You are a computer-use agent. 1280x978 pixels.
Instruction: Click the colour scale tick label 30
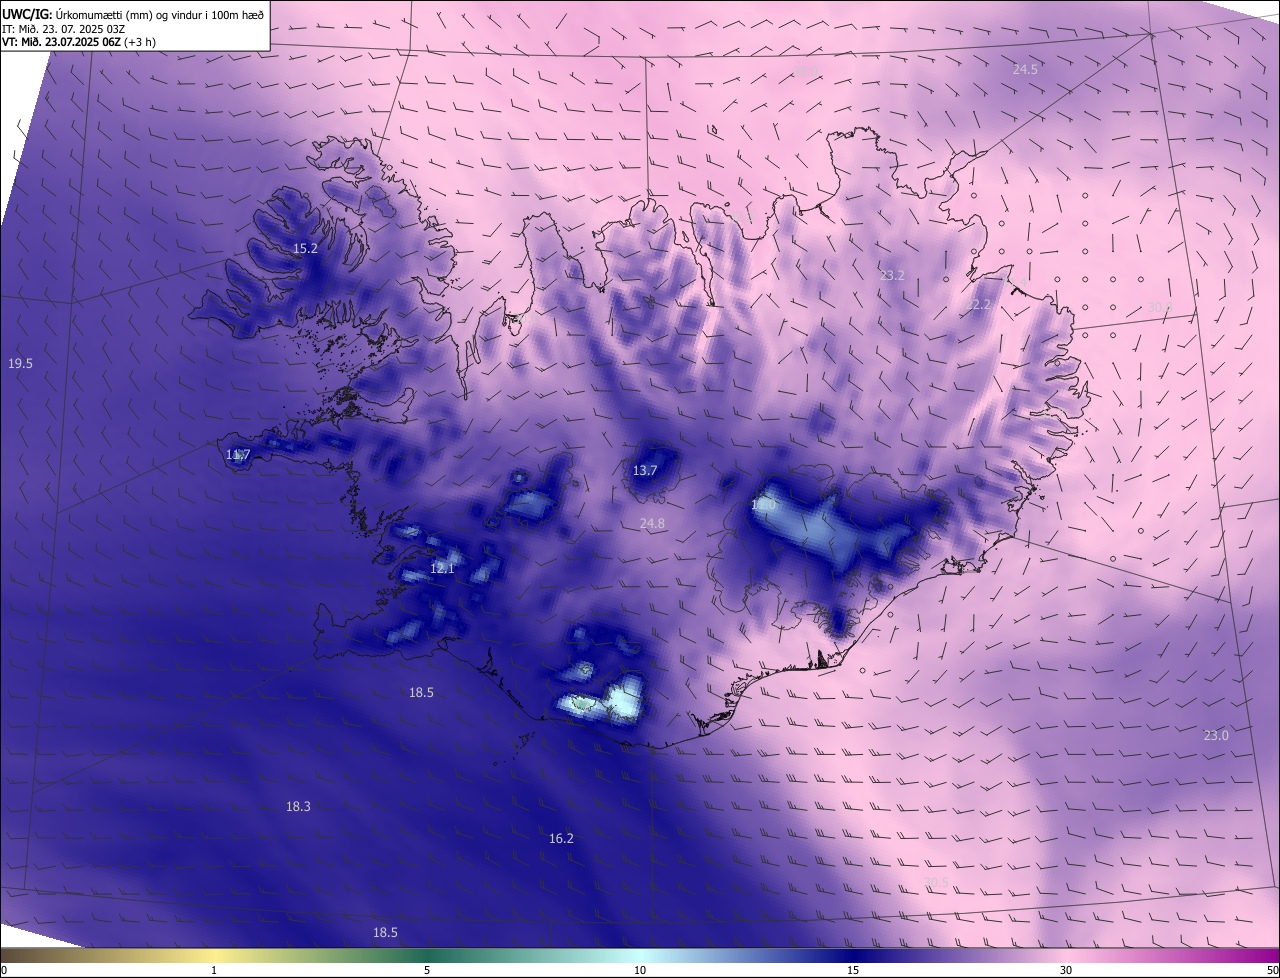(x=1066, y=971)
